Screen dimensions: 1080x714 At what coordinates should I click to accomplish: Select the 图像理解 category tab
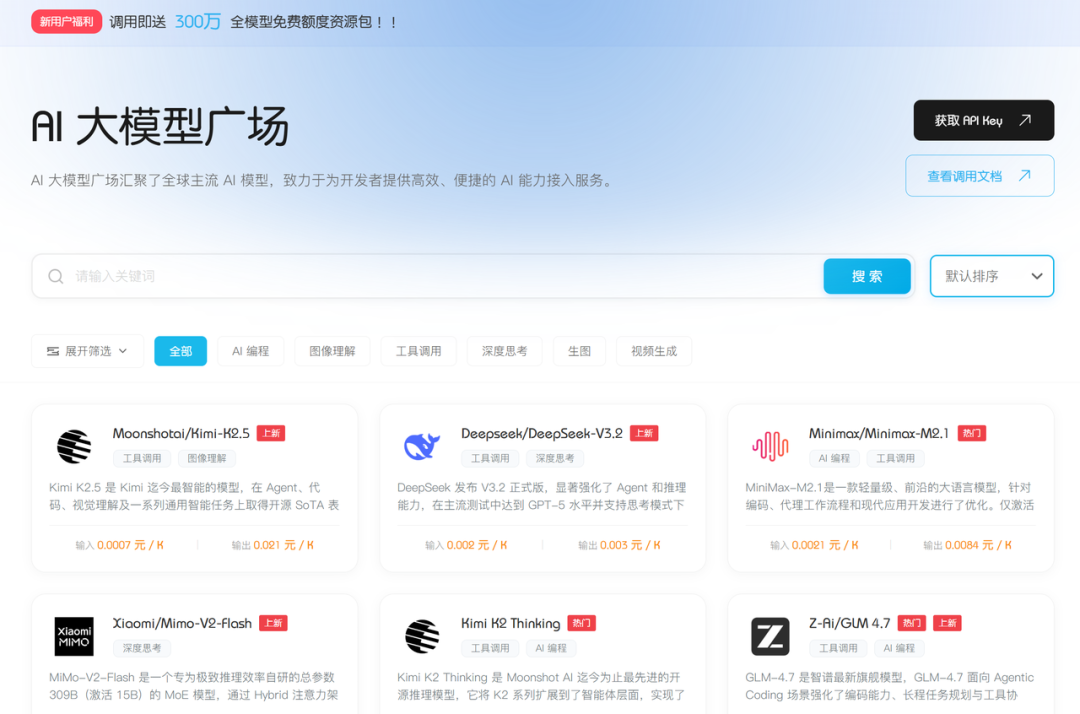(332, 351)
